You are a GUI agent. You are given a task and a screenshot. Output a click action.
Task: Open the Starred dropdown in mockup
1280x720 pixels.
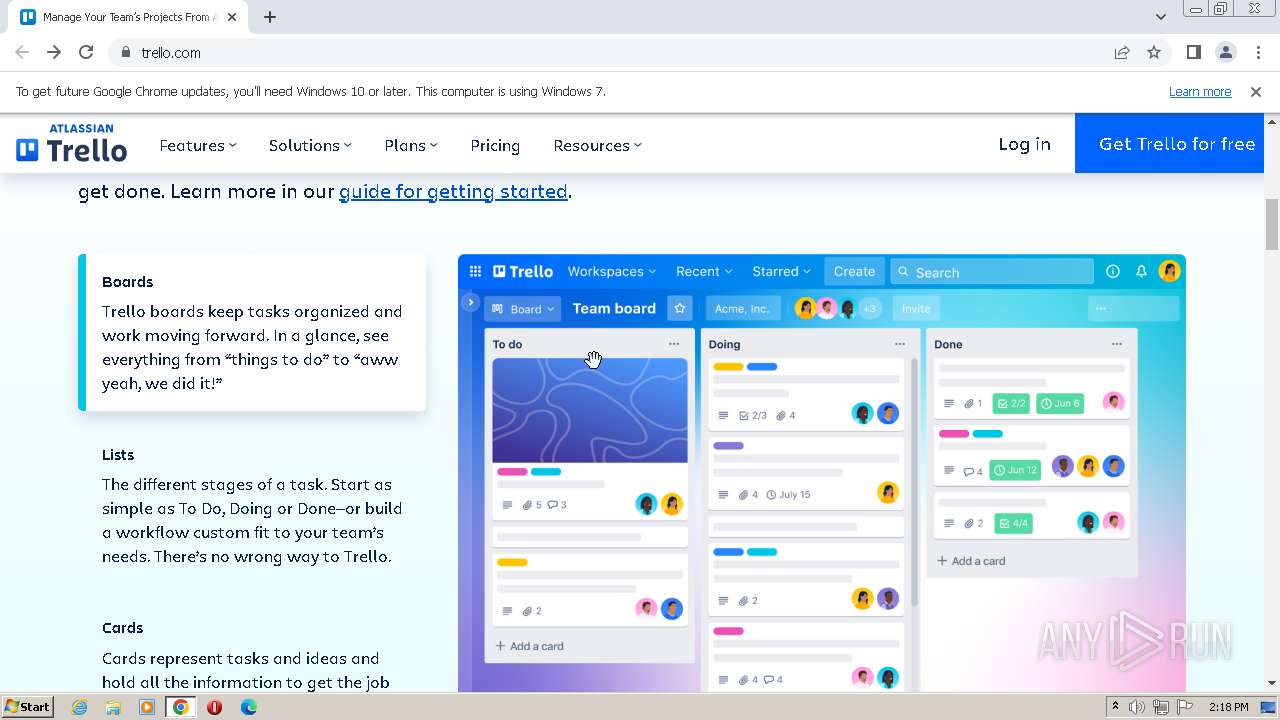781,271
